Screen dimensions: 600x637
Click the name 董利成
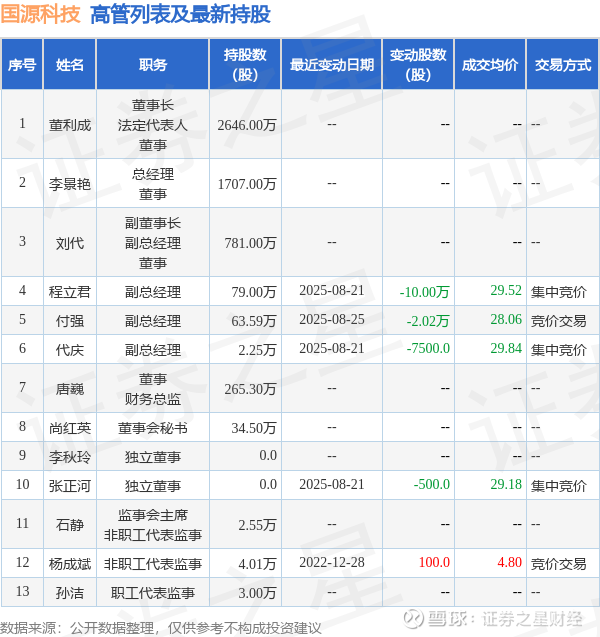tap(70, 125)
